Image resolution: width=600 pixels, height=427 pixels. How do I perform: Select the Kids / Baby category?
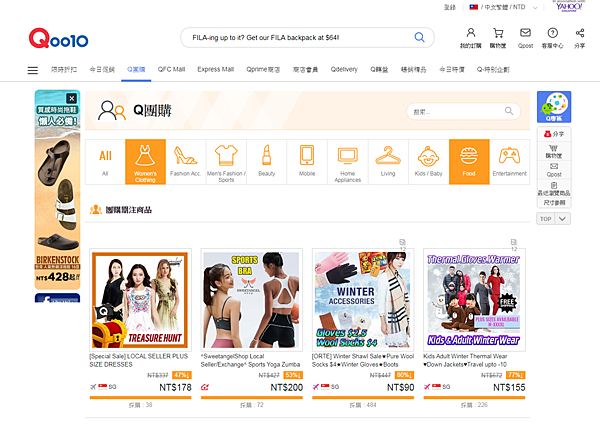pyautogui.click(x=429, y=162)
